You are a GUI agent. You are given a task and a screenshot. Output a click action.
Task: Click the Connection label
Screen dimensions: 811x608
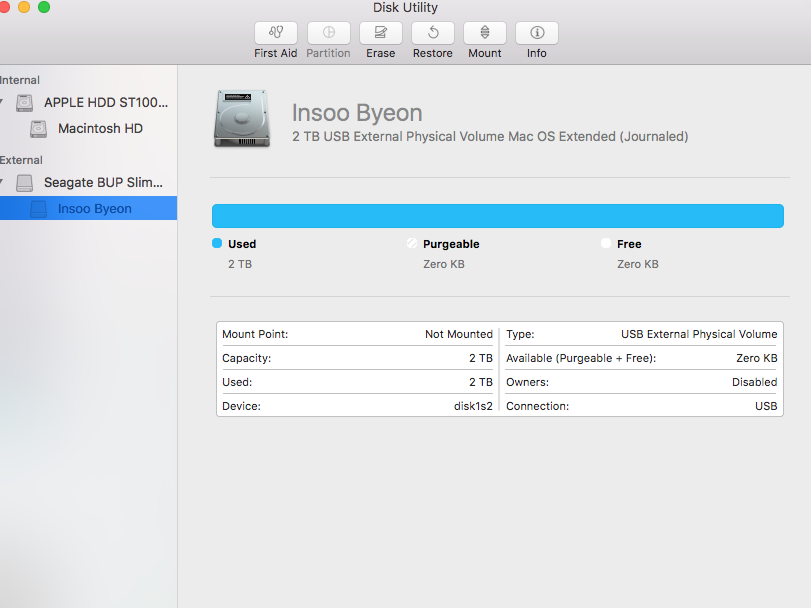537,406
